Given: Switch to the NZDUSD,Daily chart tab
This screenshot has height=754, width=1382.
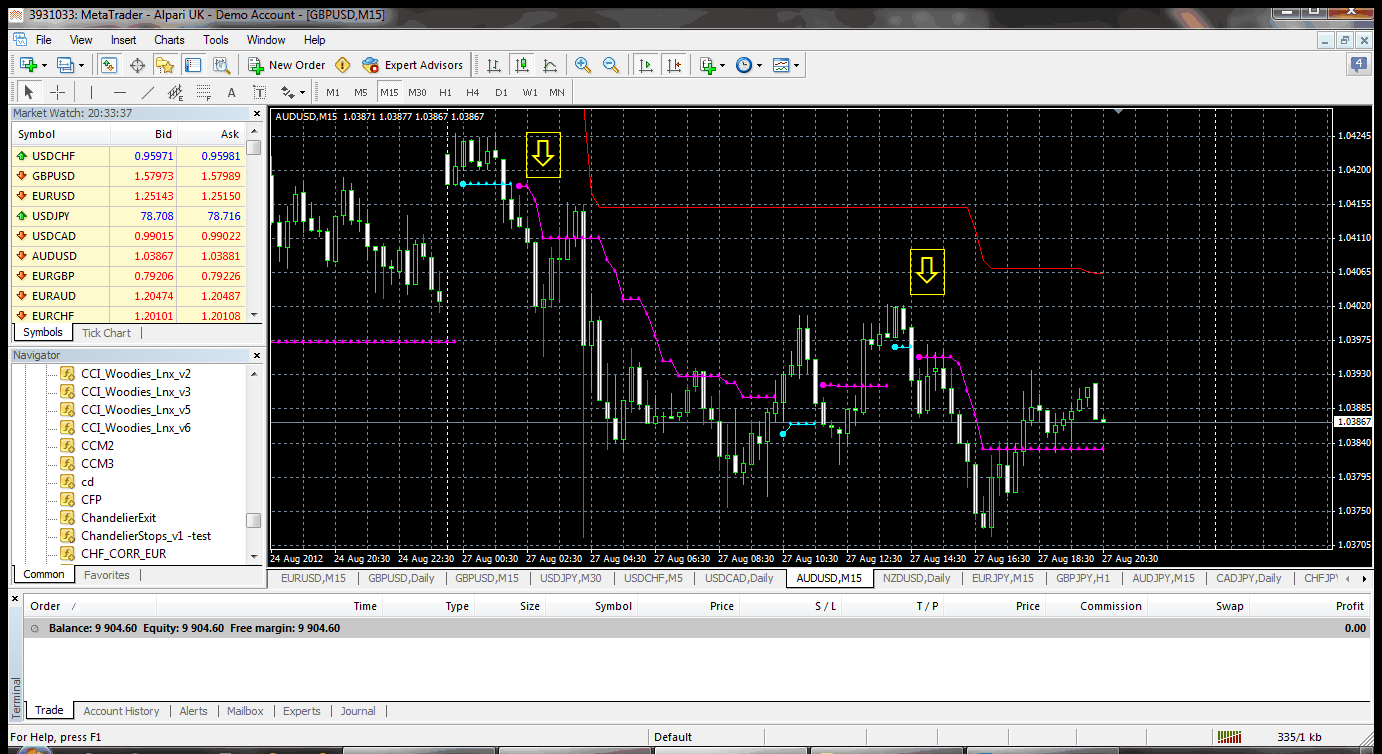Looking at the screenshot, I should (x=917, y=578).
